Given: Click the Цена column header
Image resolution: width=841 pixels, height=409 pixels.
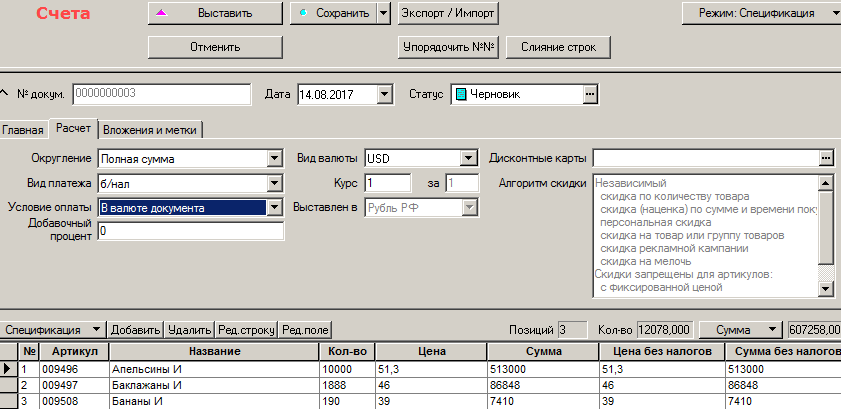Looking at the screenshot, I should (x=432, y=352).
